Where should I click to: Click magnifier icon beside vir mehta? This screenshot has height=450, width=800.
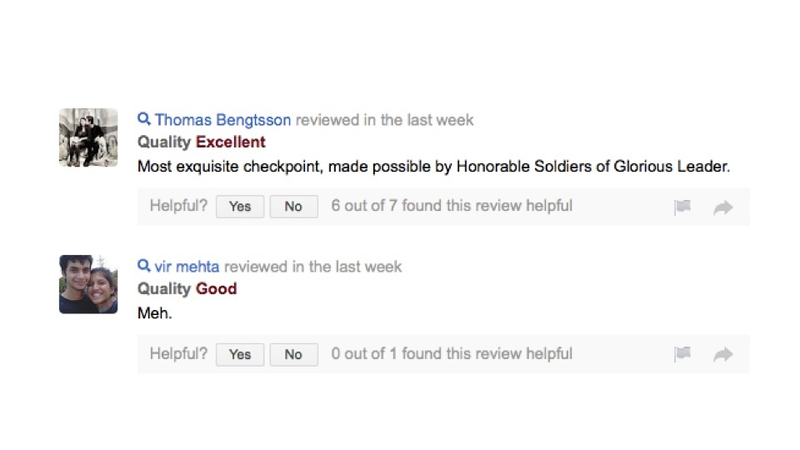[x=144, y=266]
